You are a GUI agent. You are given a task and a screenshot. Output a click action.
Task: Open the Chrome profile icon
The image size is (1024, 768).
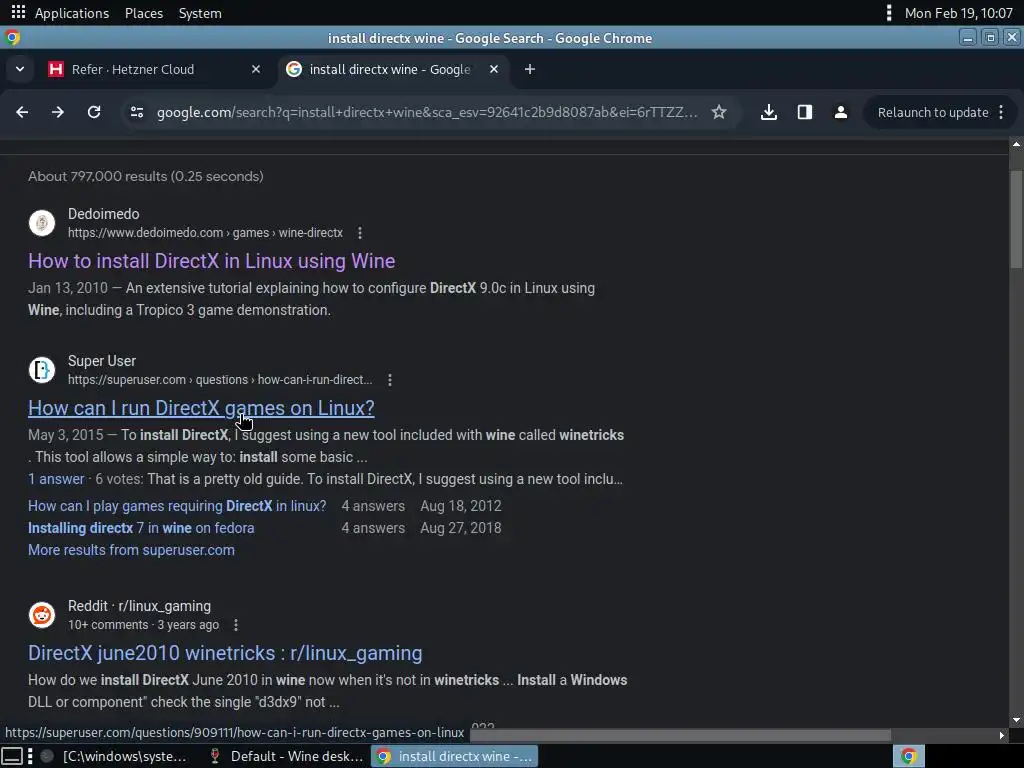[x=840, y=112]
